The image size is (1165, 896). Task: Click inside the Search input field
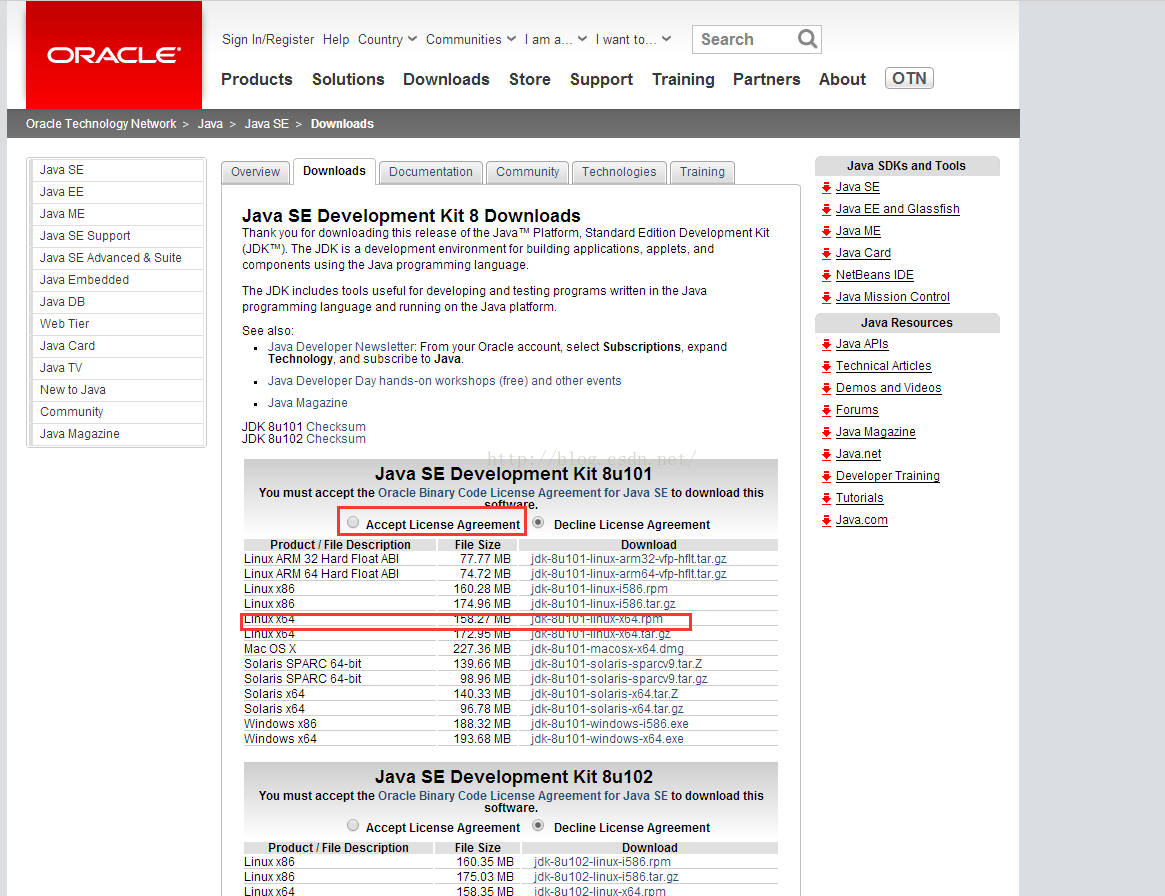(x=744, y=39)
